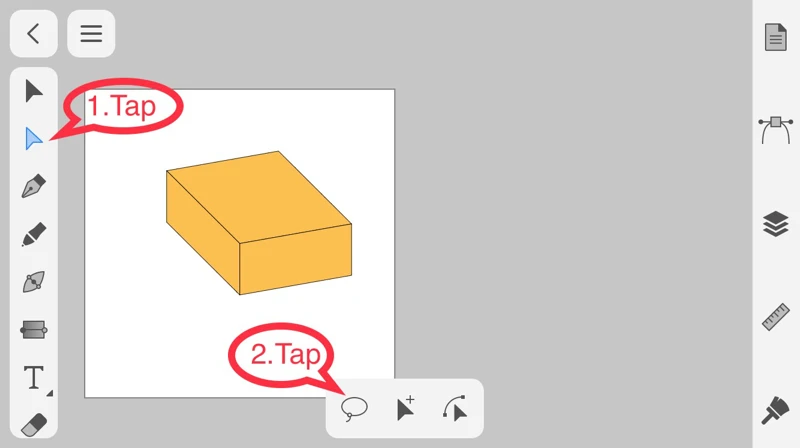Pick the Shape Builder tool

tap(34, 282)
